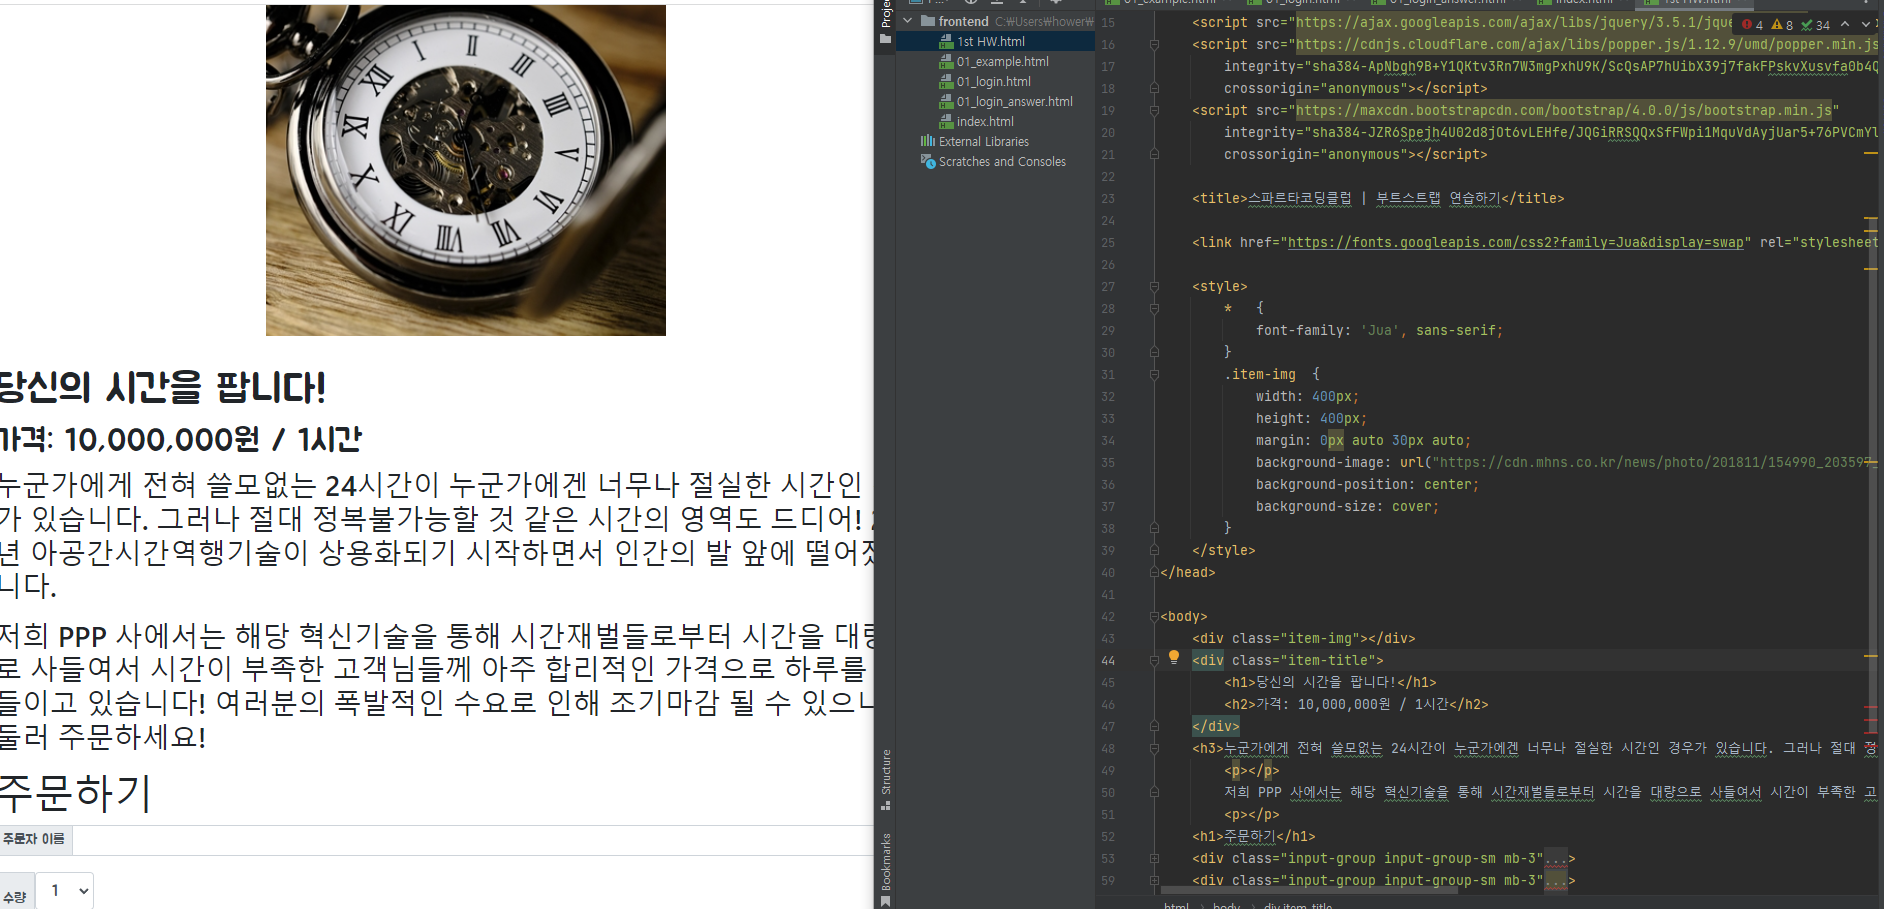Click the 주문자 이름 label on webpage
The width and height of the screenshot is (1884, 909).
pyautogui.click(x=33, y=839)
